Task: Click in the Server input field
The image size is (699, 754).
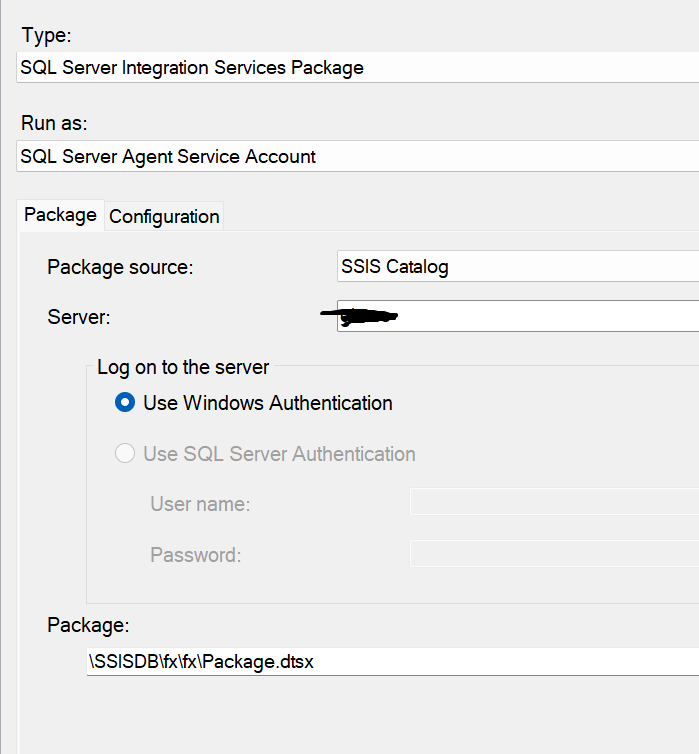Action: coord(518,316)
